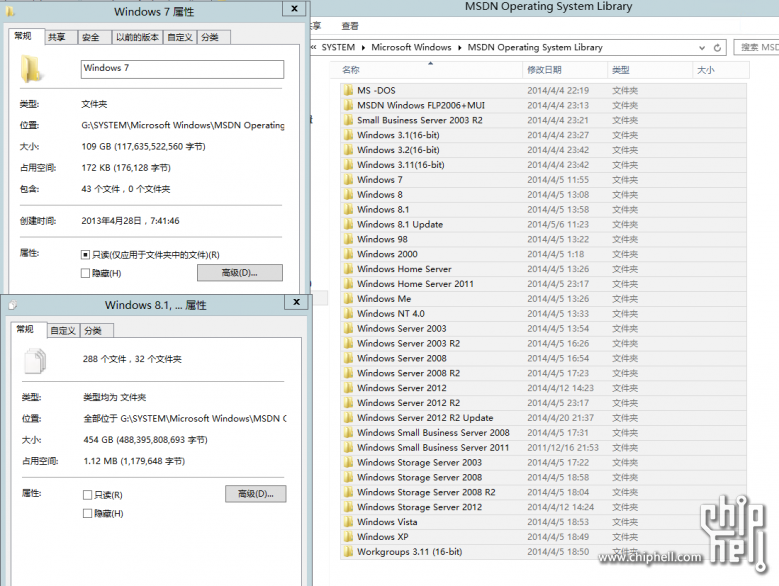
Task: Toggle read-only checkbox in Windows 7 properties
Action: [85, 255]
